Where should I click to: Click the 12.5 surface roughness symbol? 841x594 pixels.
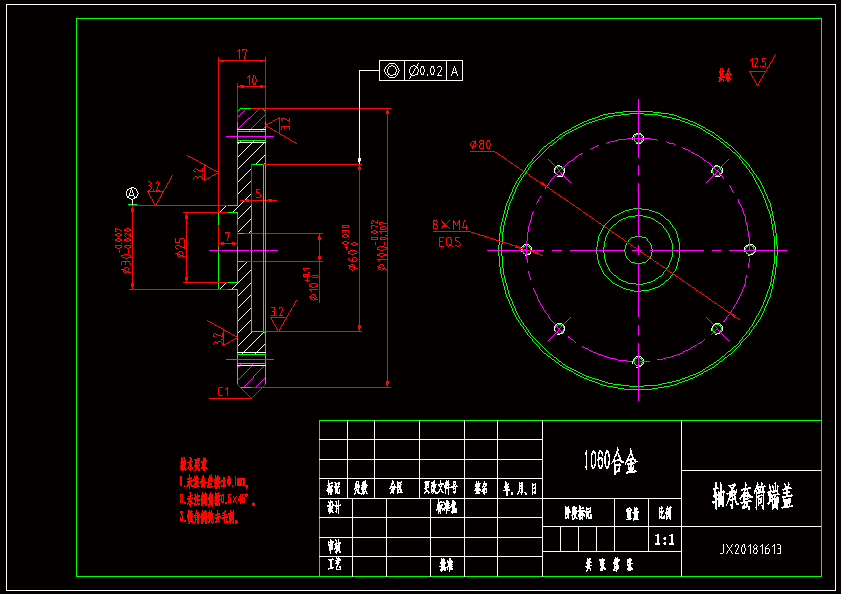pos(759,68)
